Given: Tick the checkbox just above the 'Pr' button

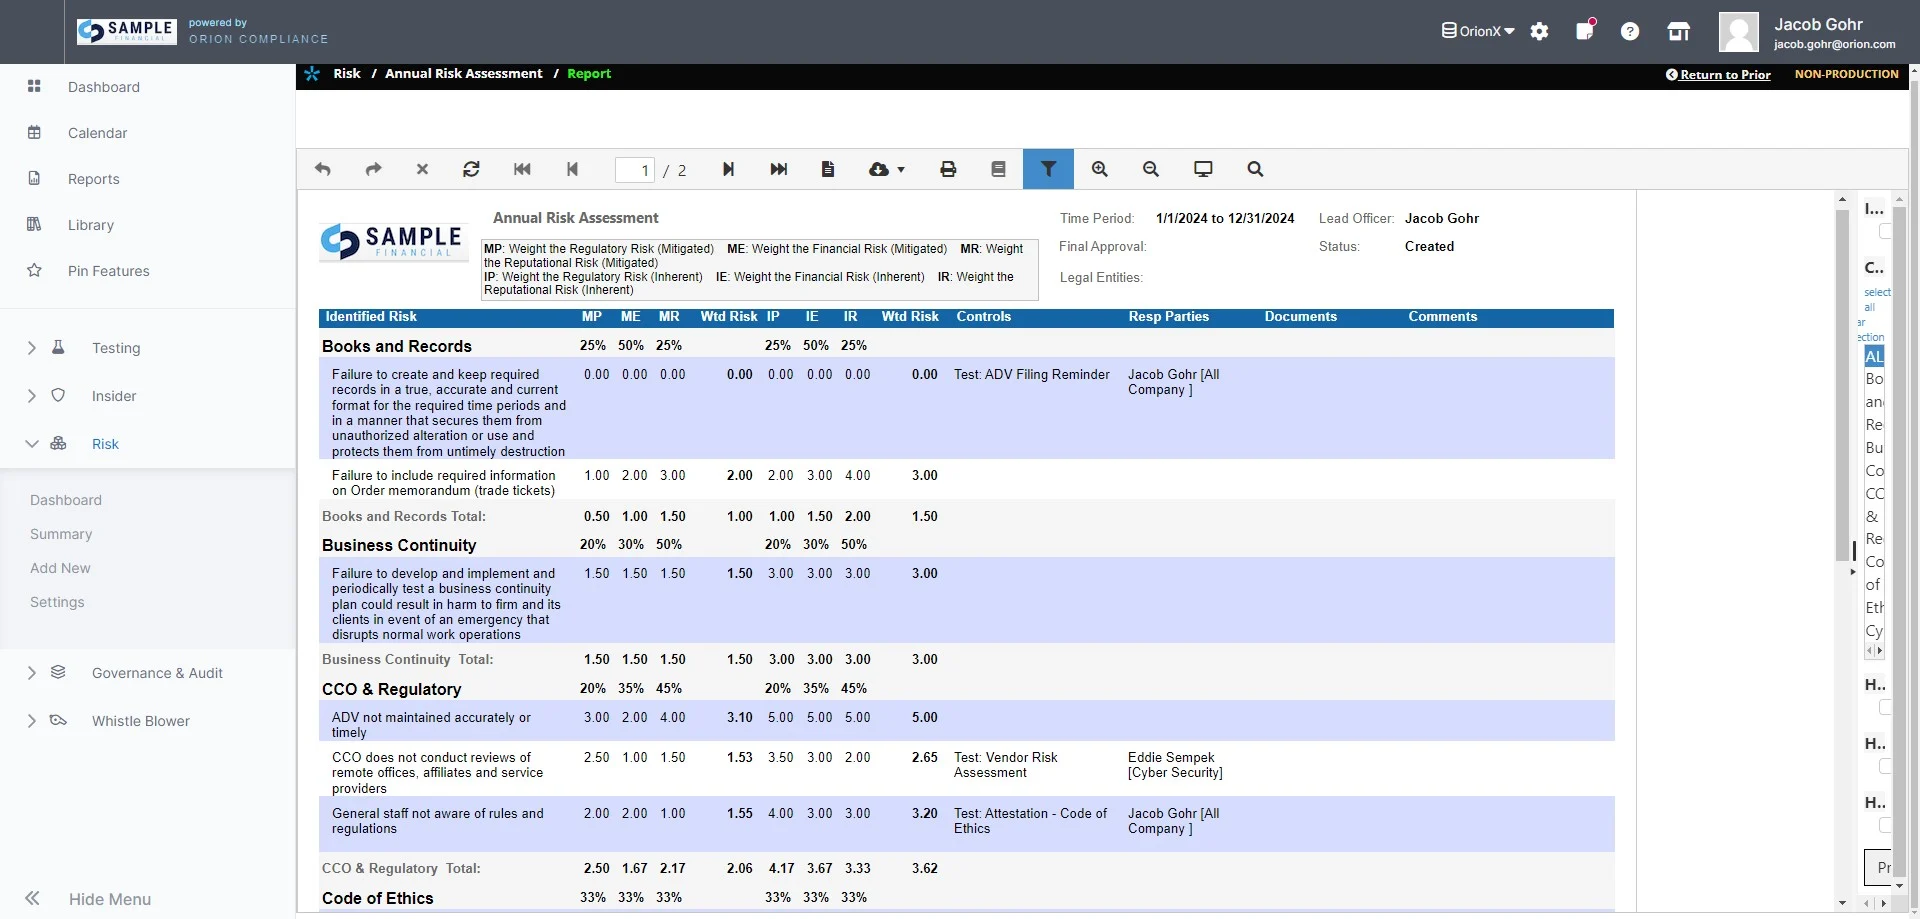Looking at the screenshot, I should tap(1884, 825).
